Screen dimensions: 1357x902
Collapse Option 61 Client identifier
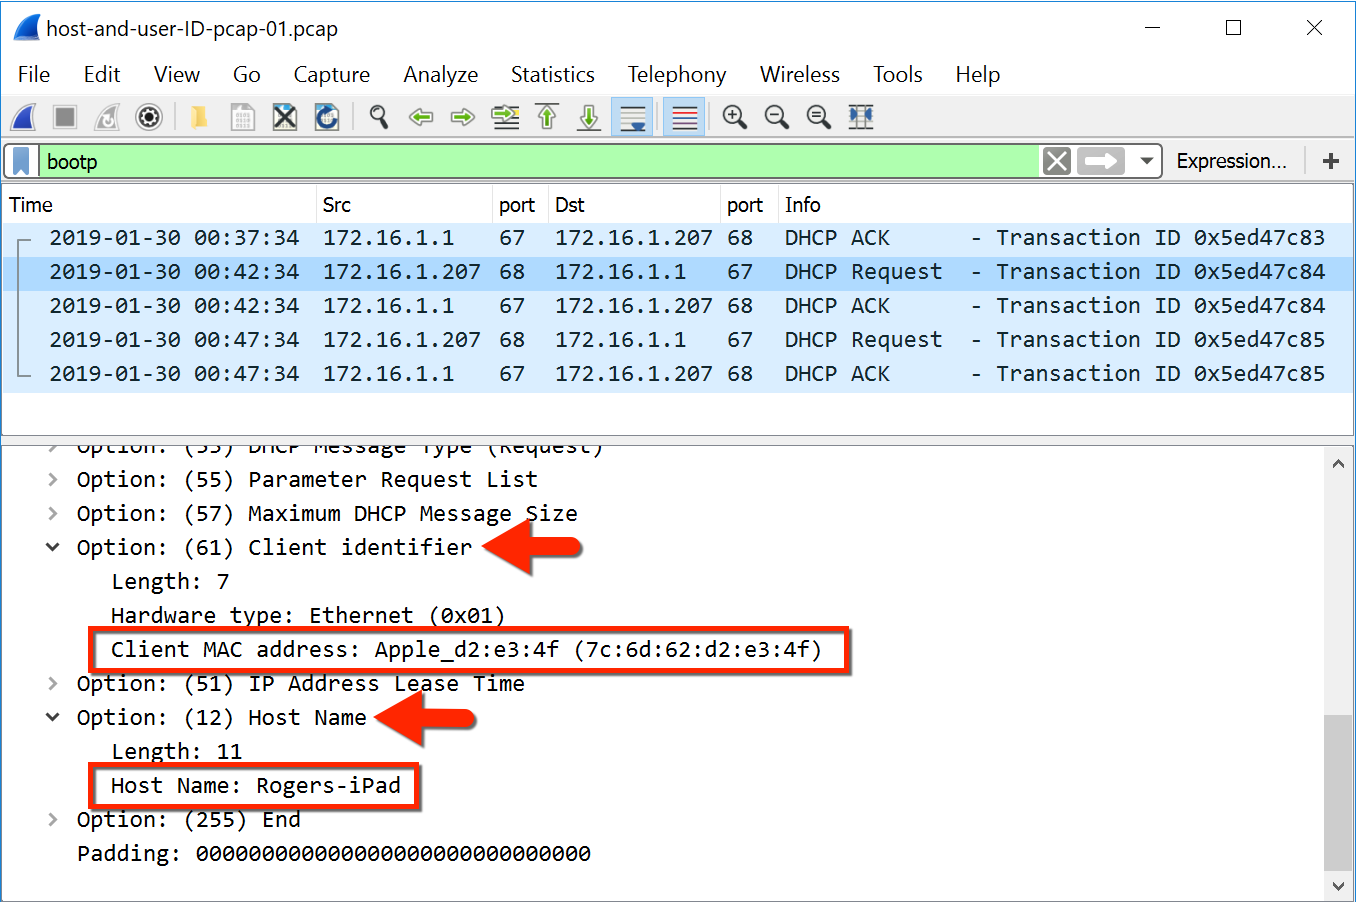tap(53, 547)
